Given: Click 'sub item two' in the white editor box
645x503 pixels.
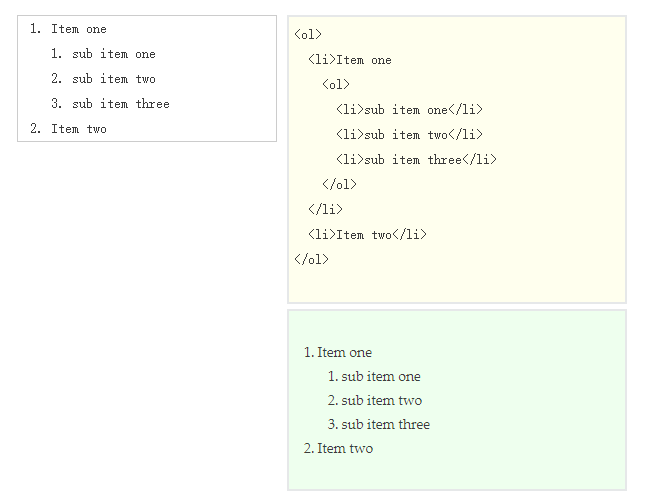Looking at the screenshot, I should (114, 79).
